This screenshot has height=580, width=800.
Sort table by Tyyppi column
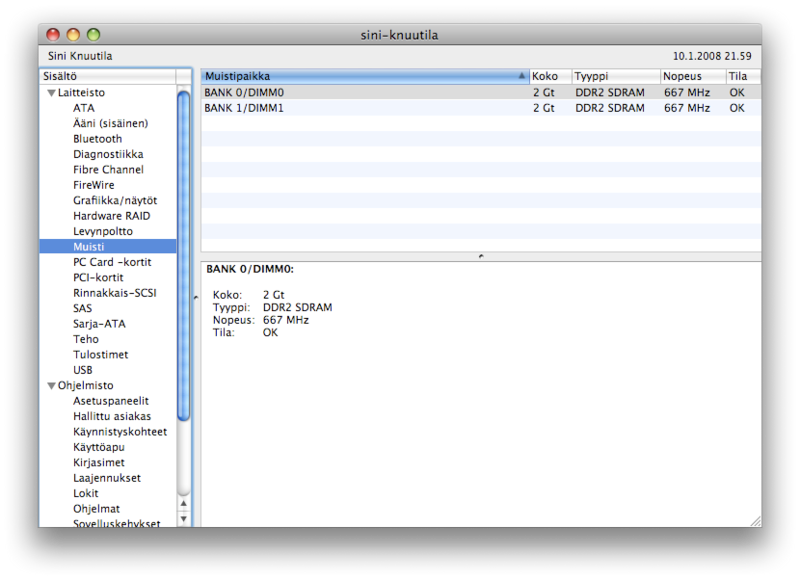click(615, 77)
